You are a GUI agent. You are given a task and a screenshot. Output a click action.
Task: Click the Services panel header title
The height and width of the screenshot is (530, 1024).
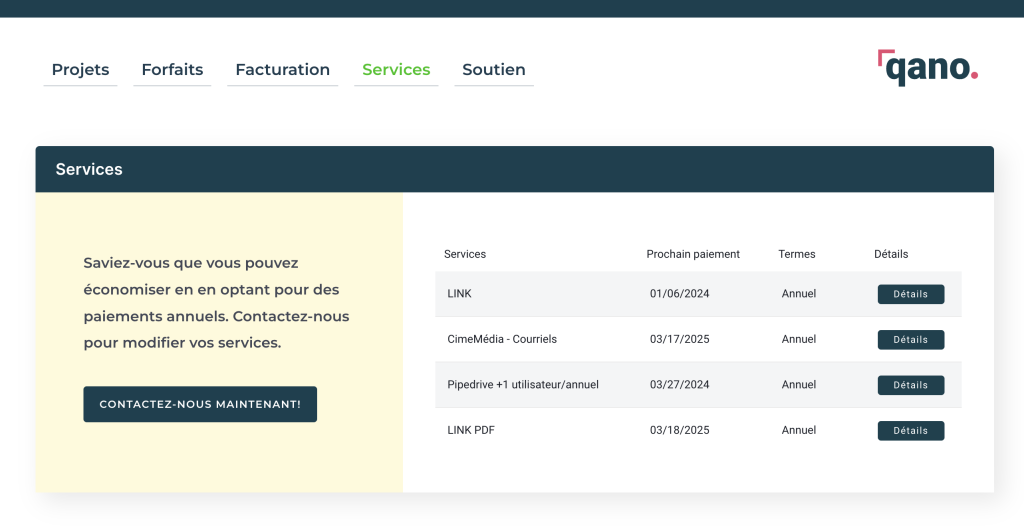point(89,169)
